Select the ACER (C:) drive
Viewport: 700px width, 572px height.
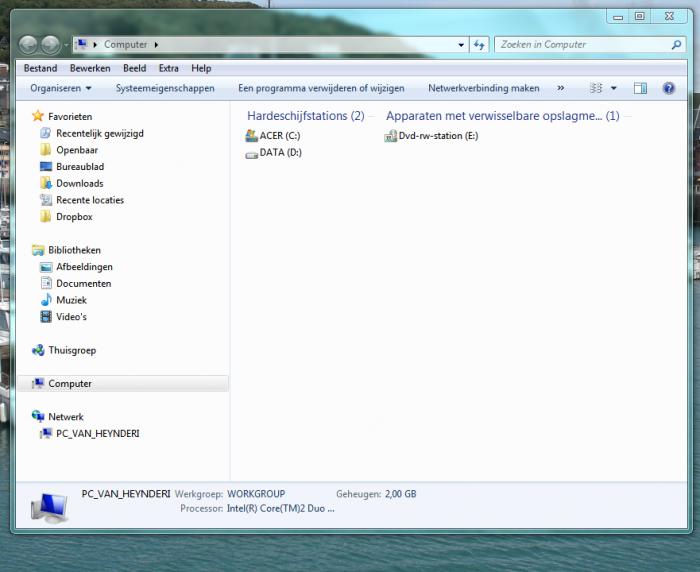[279, 136]
